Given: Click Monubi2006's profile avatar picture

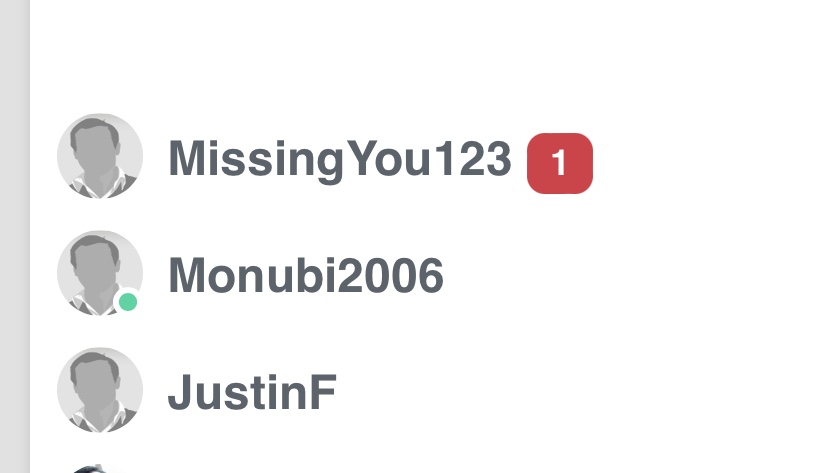Looking at the screenshot, I should point(100,273).
